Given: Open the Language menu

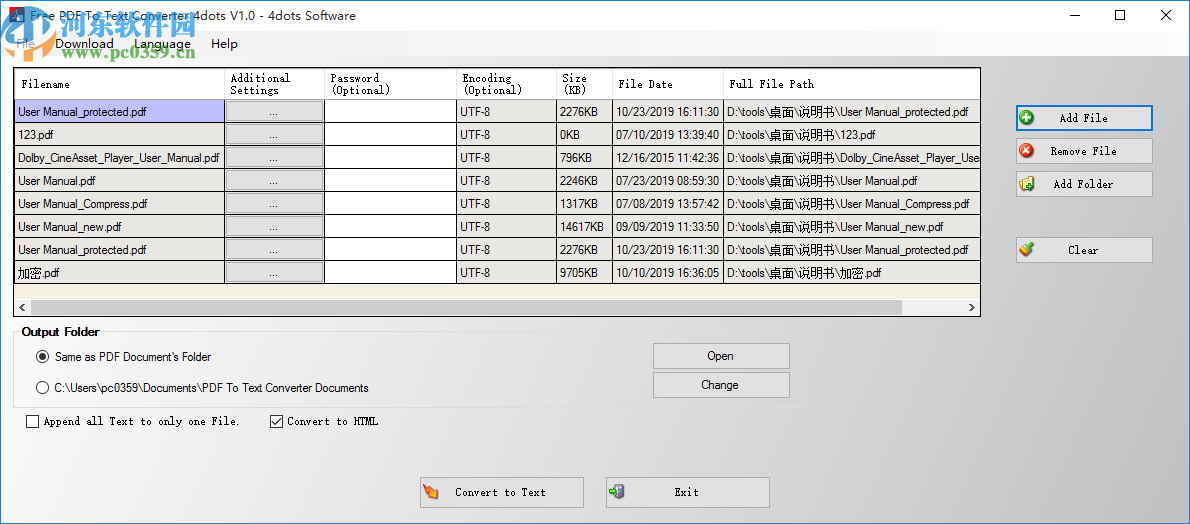Looking at the screenshot, I should (162, 43).
